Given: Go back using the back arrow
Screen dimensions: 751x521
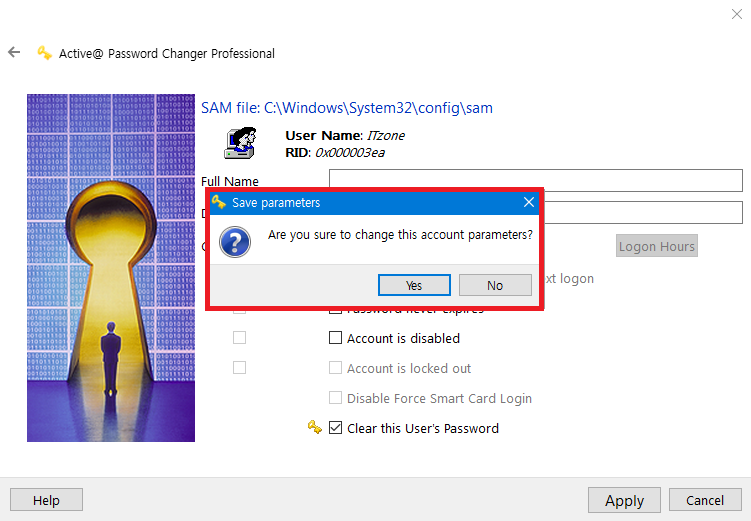Looking at the screenshot, I should pyautogui.click(x=14, y=52).
